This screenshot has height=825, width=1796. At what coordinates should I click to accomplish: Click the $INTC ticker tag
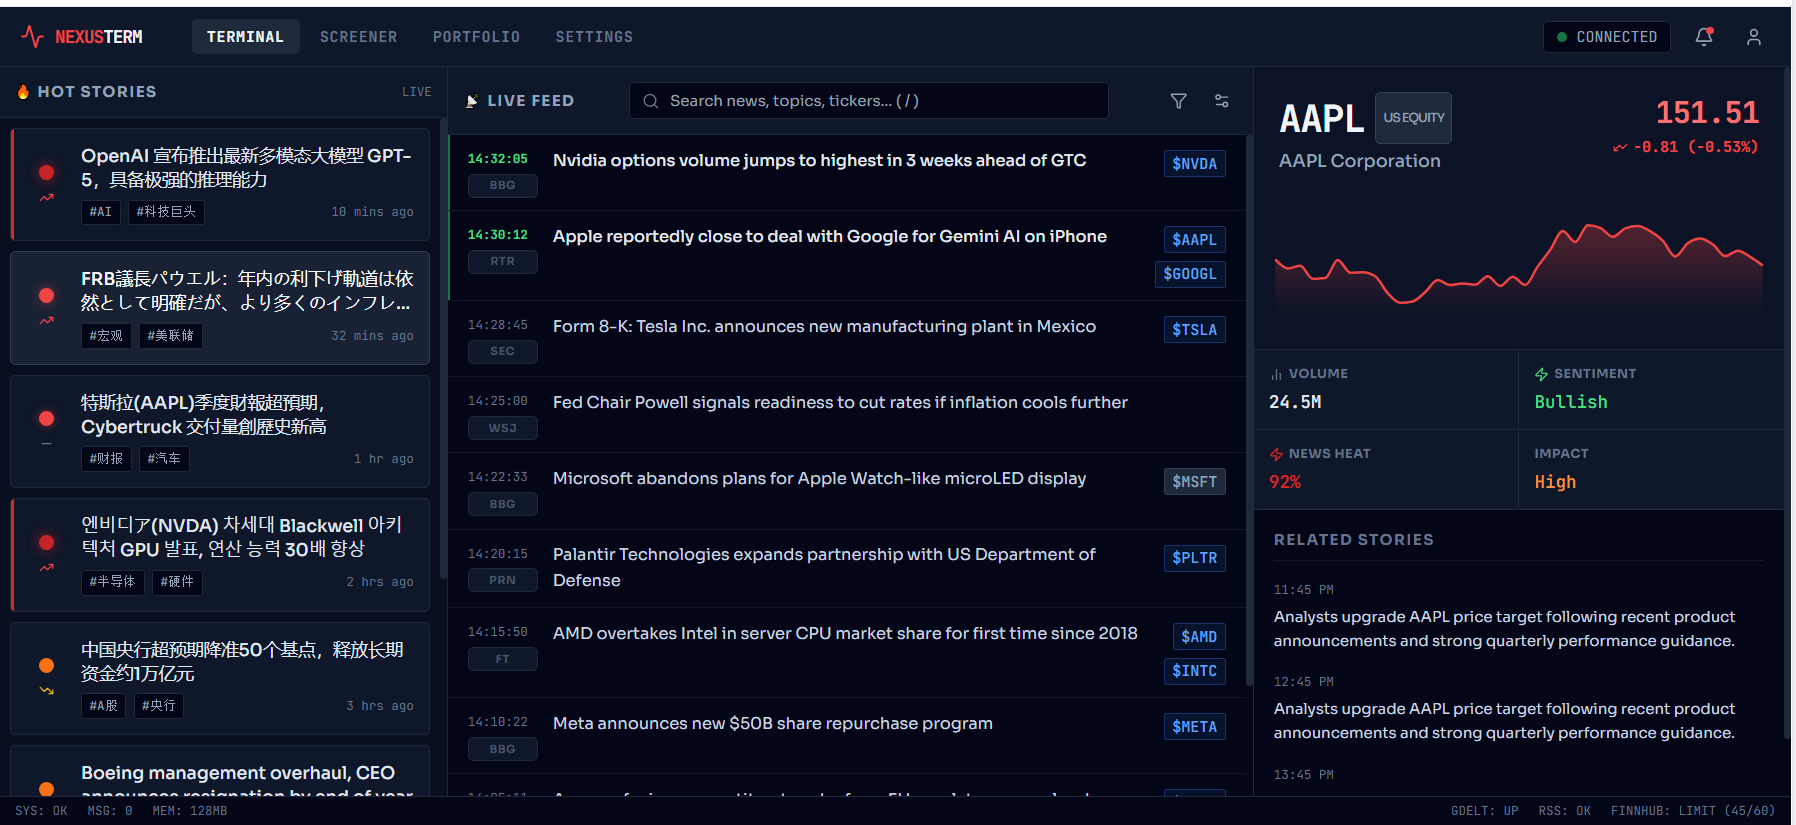[1195, 671]
